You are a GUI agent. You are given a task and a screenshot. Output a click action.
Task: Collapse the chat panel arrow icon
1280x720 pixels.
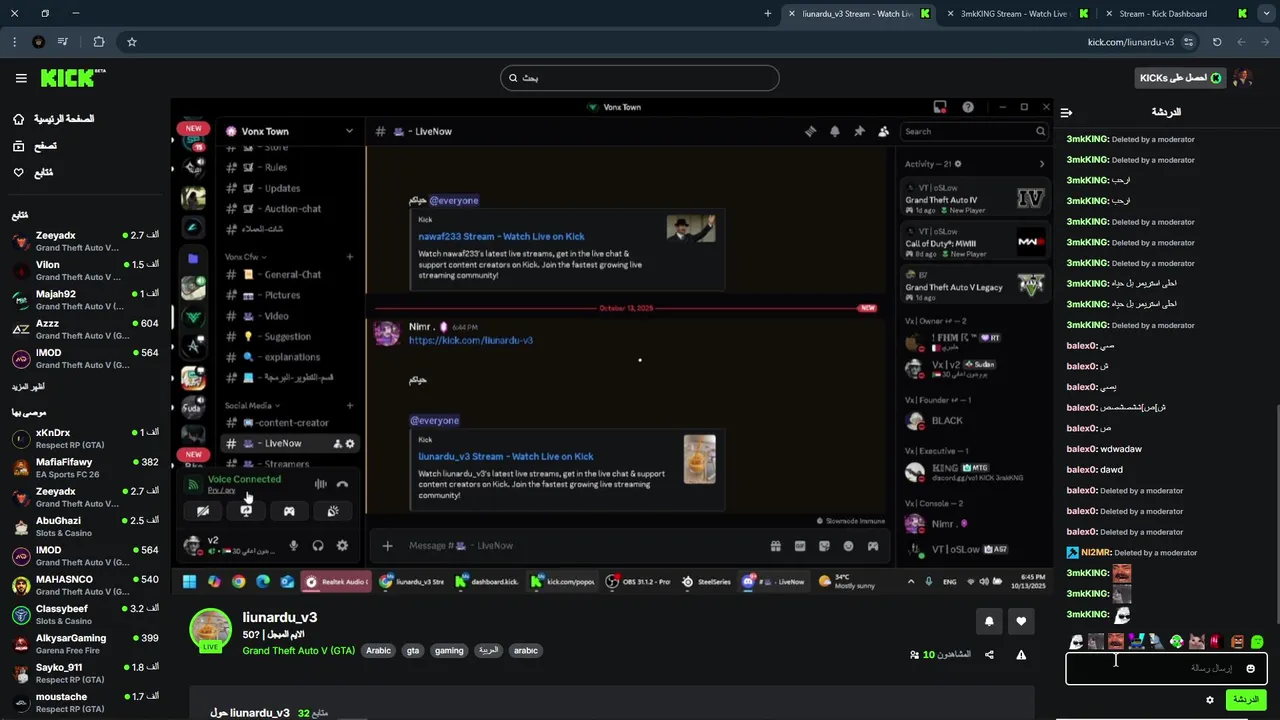click(1066, 113)
